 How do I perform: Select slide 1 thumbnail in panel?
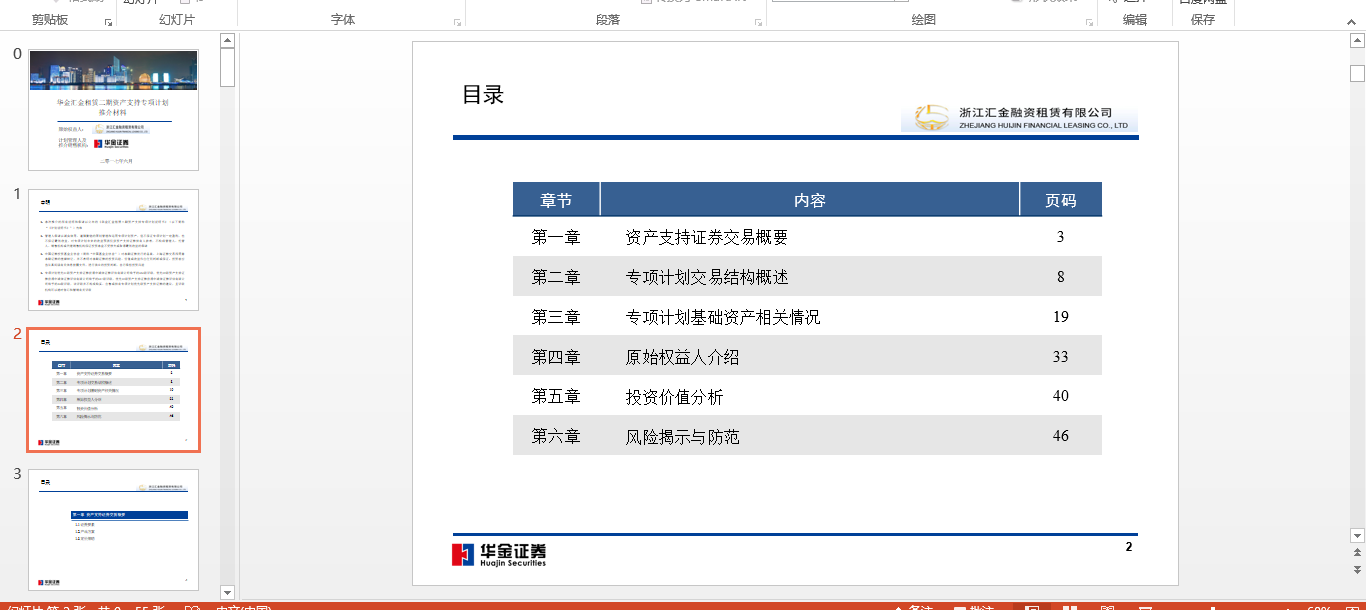coord(113,250)
